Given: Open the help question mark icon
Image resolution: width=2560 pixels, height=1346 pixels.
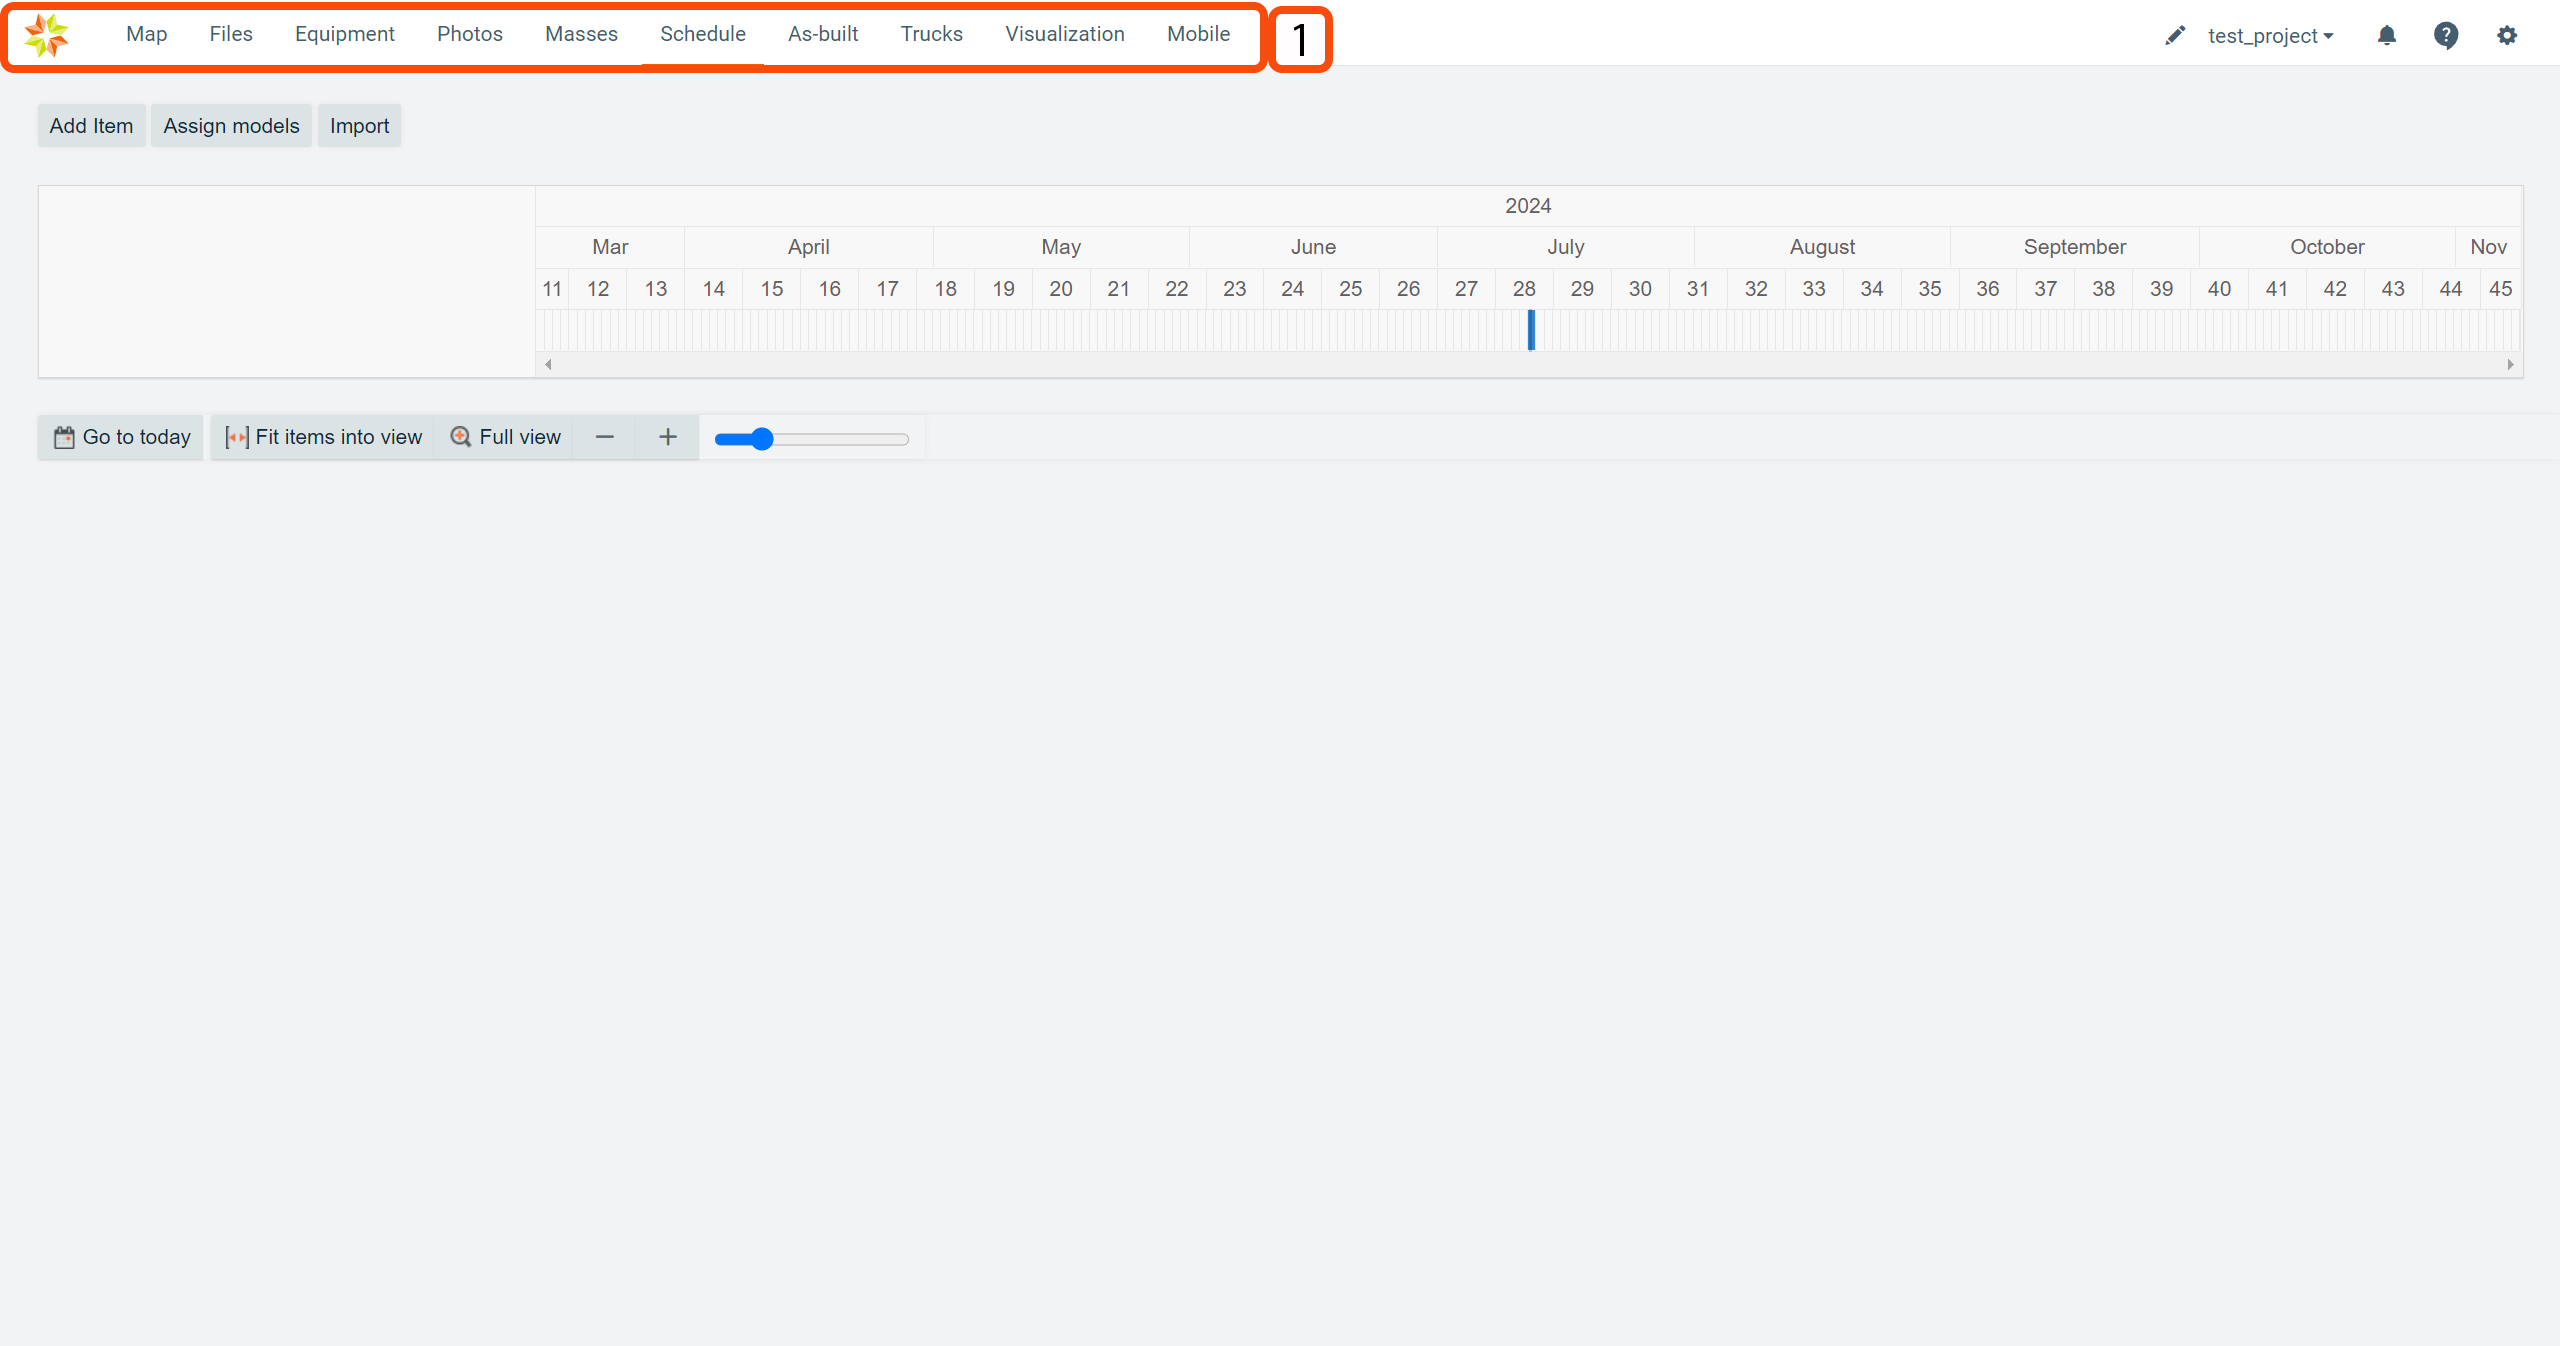Looking at the screenshot, I should [2446, 36].
